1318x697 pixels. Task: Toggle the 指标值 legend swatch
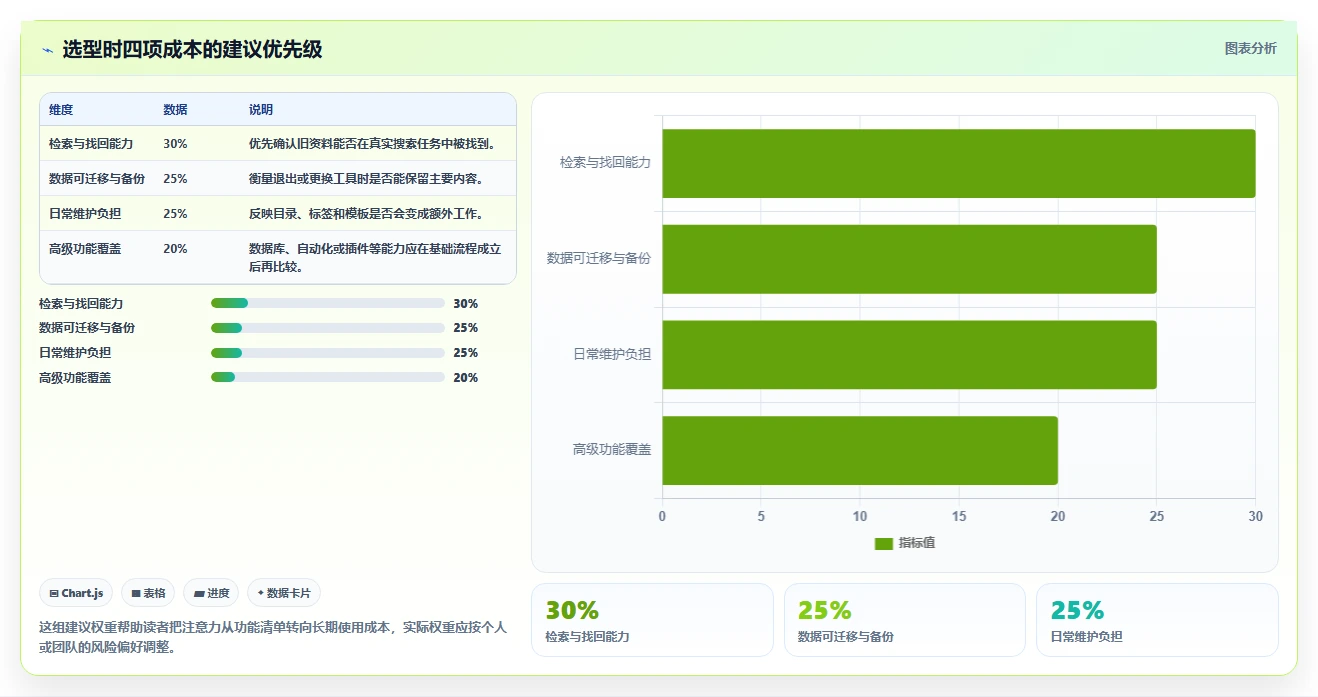tap(883, 543)
